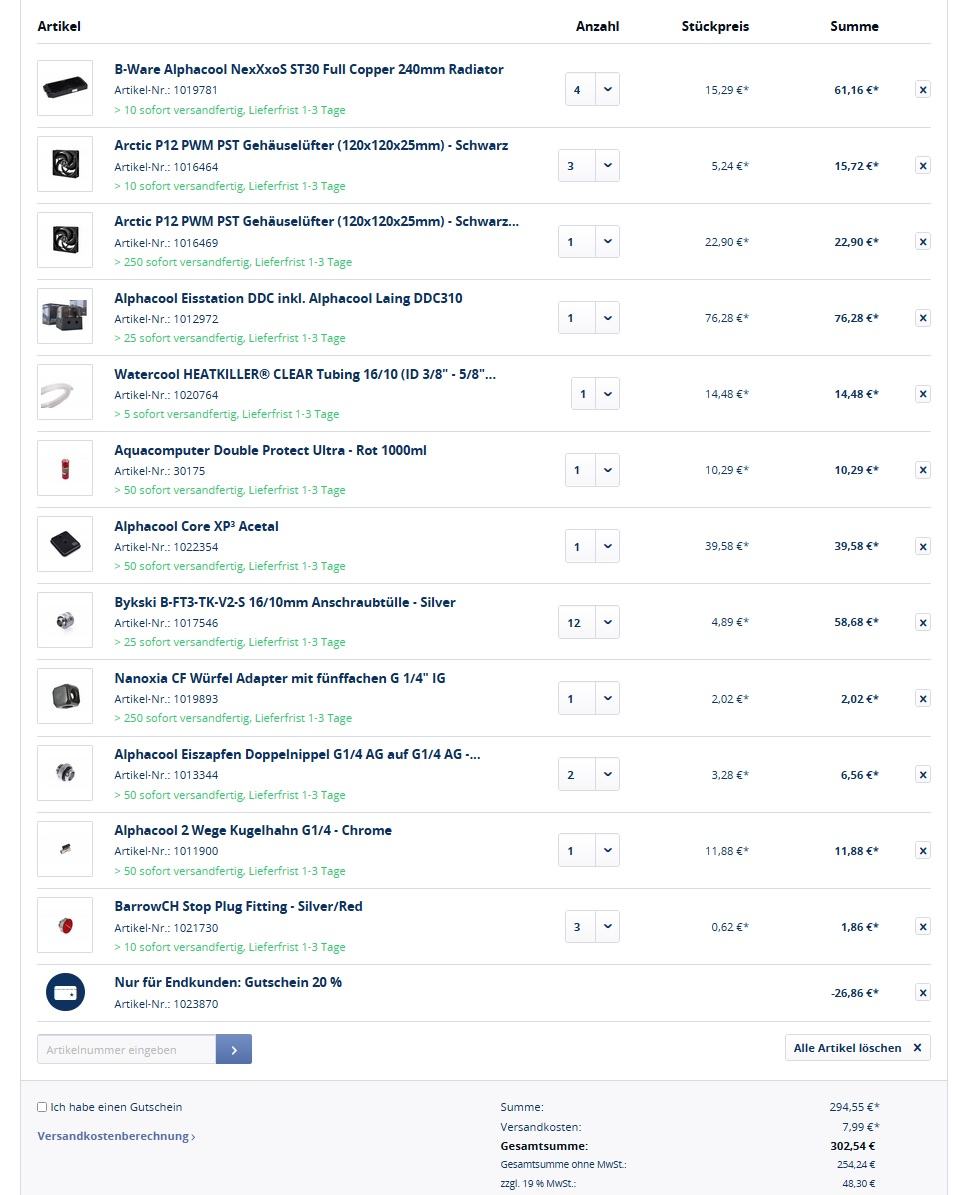Open quantity dropdown for Arctic P12 1016469
Viewport: 957px width, 1195px height.
pyautogui.click(x=589, y=242)
